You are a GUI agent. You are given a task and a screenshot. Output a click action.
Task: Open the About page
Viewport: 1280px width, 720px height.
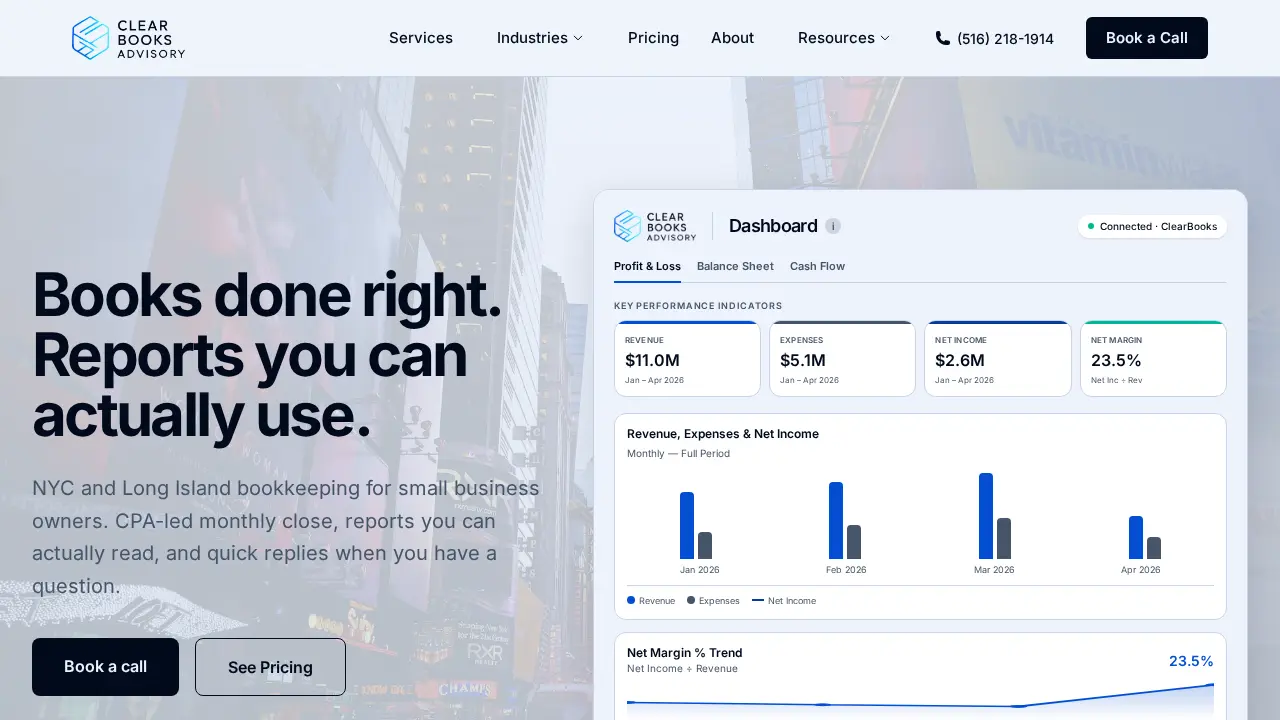click(732, 38)
